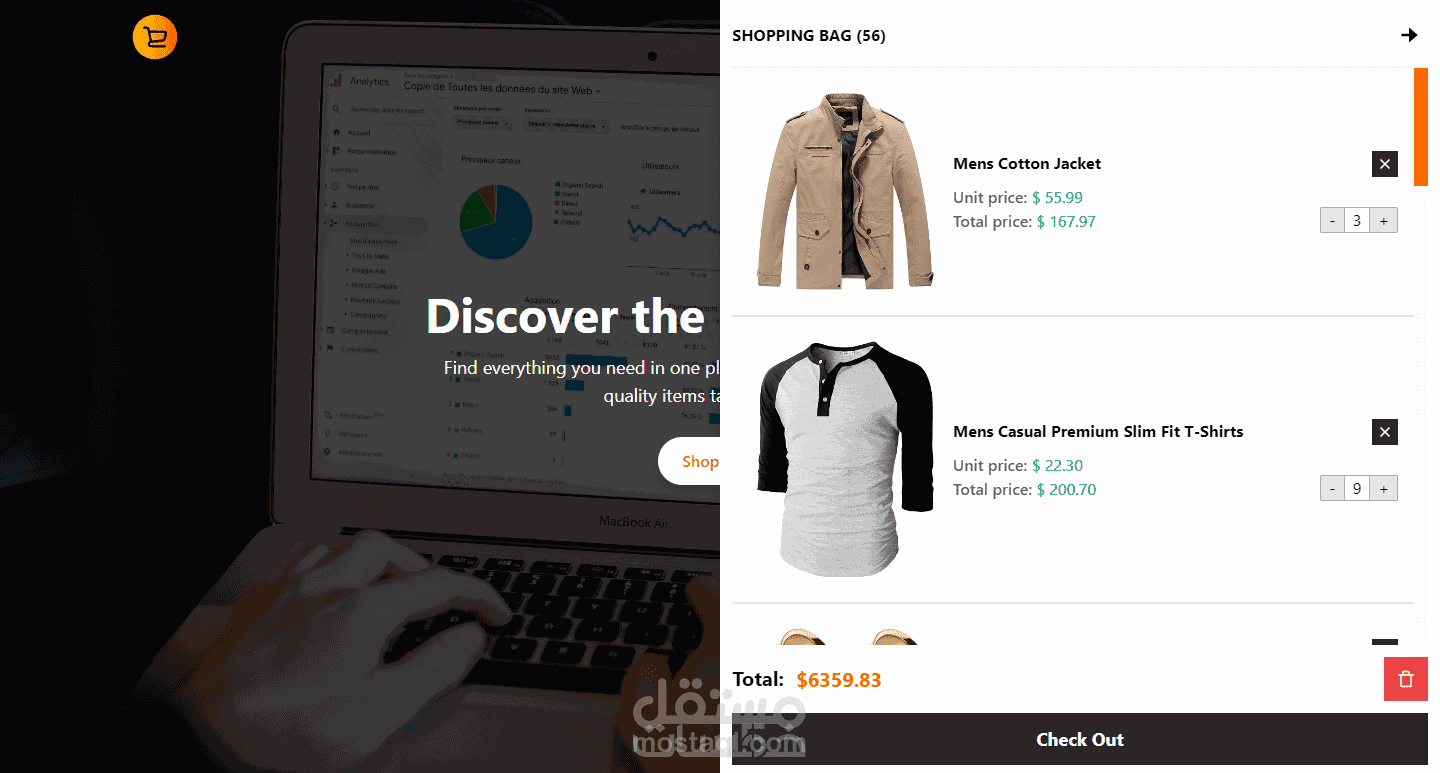Screen dimensions: 1440x773
Task: Increase Mens Cotton Jacket quantity with plus
Action: point(1383,221)
